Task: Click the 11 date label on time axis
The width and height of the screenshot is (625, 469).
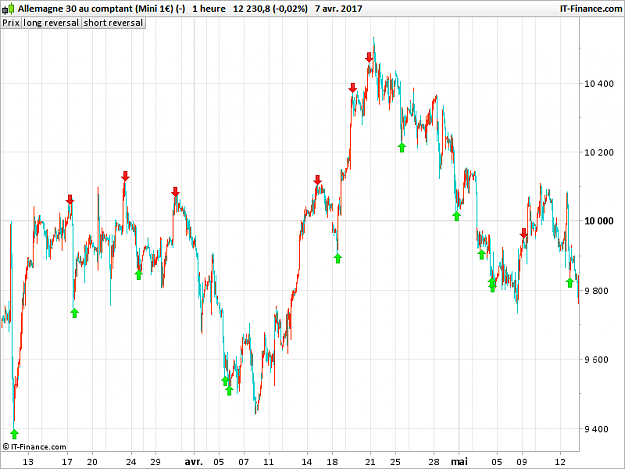Action: pos(269,462)
